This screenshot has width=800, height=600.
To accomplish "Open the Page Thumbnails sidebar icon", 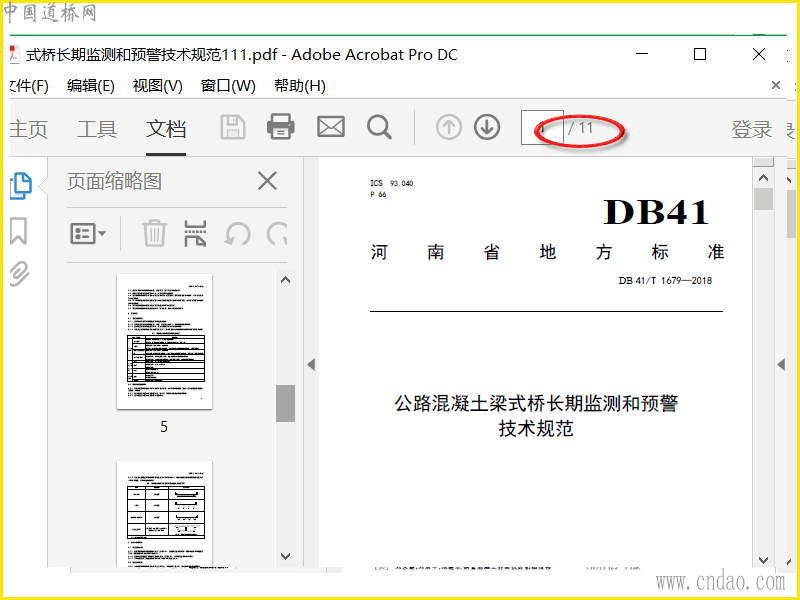I will coord(21,186).
